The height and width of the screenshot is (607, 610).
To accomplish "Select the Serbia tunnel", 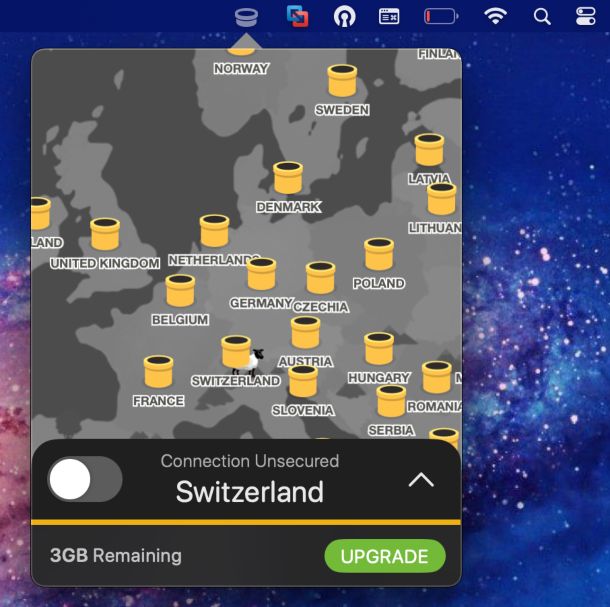I will pyautogui.click(x=391, y=401).
